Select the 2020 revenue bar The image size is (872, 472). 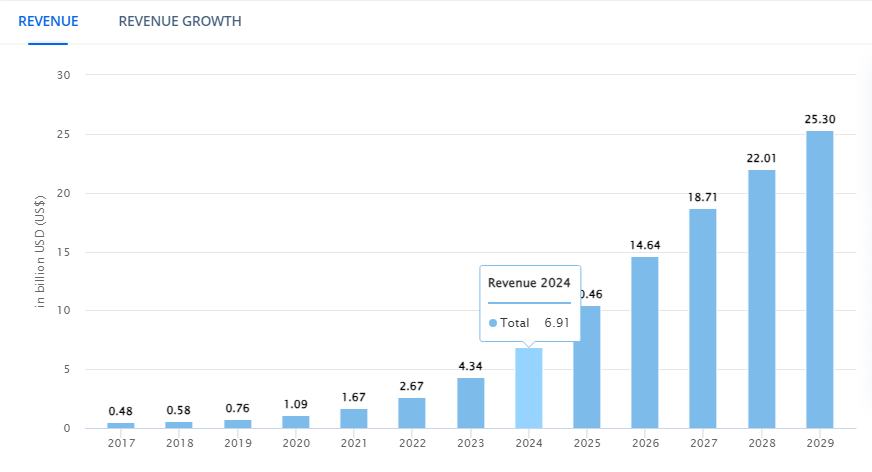(296, 422)
